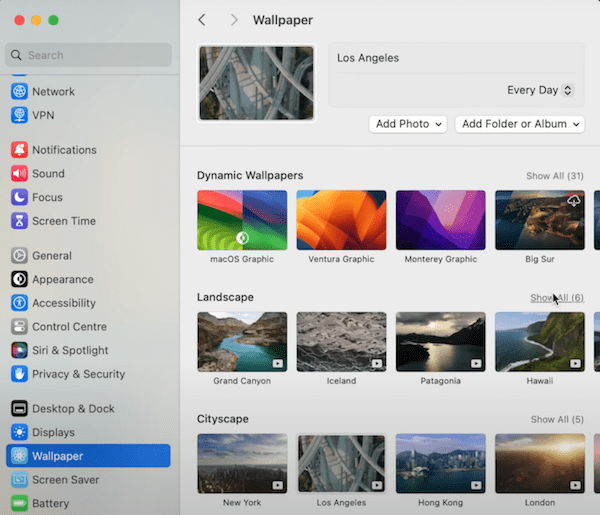This screenshot has width=600, height=515.
Task: Click the Sound speaker icon
Action: [x=19, y=173]
